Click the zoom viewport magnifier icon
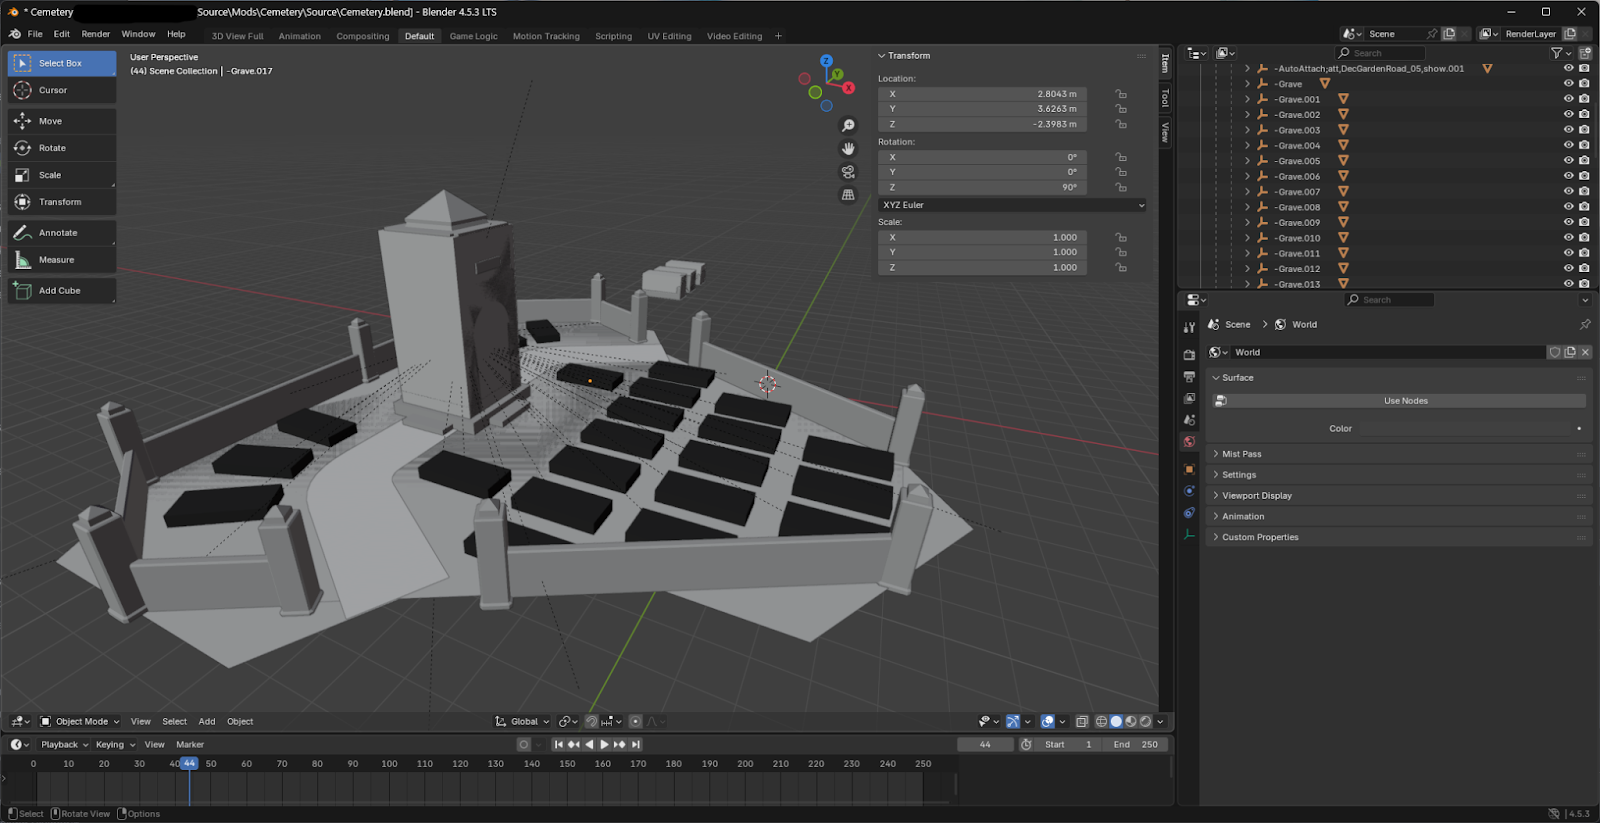This screenshot has height=823, width=1600. (x=848, y=125)
